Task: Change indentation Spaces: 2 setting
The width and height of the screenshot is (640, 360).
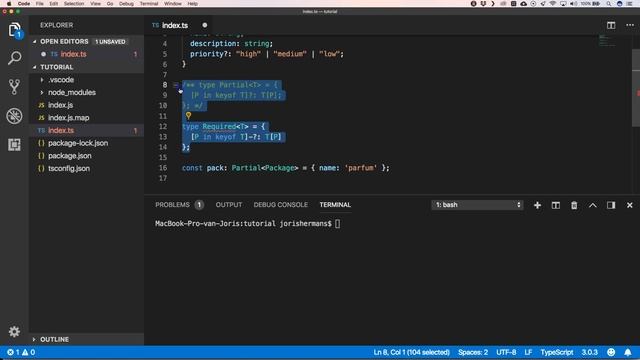Action: 473,352
